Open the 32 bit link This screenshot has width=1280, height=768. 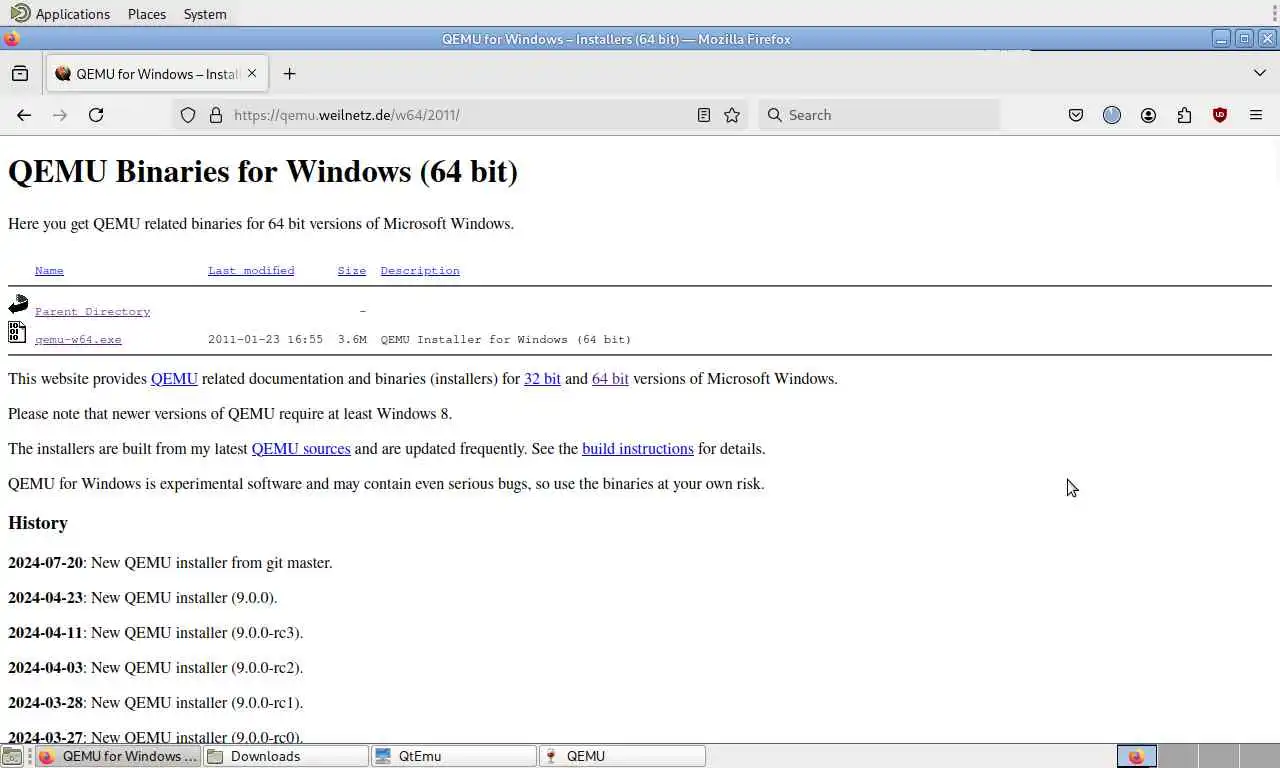click(x=542, y=379)
